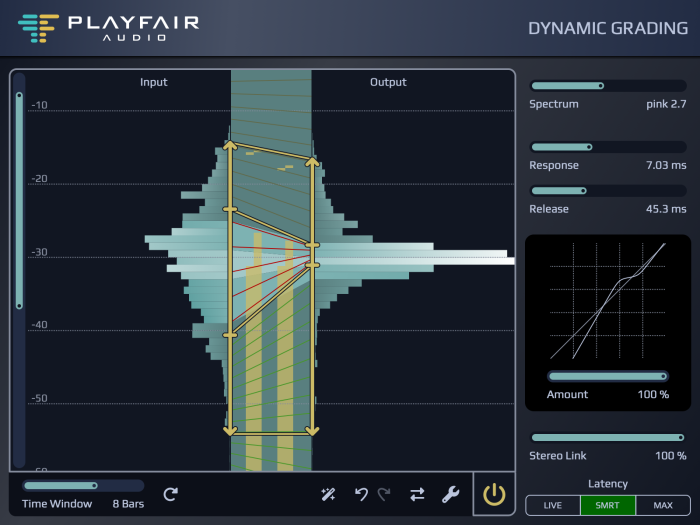This screenshot has width=700, height=525.
Task: Select LIVE latency mode
Action: tap(553, 506)
